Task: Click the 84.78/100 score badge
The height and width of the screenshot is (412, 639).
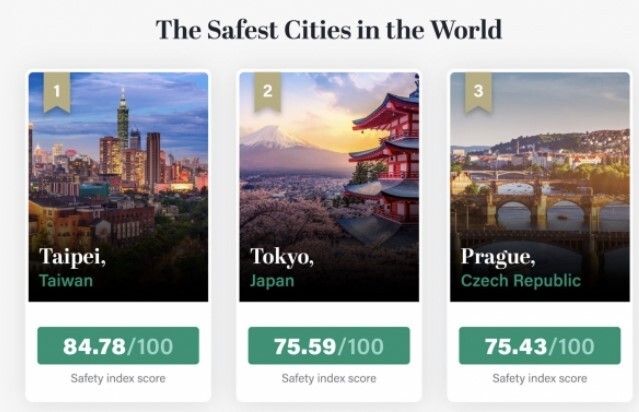Action: [118, 346]
